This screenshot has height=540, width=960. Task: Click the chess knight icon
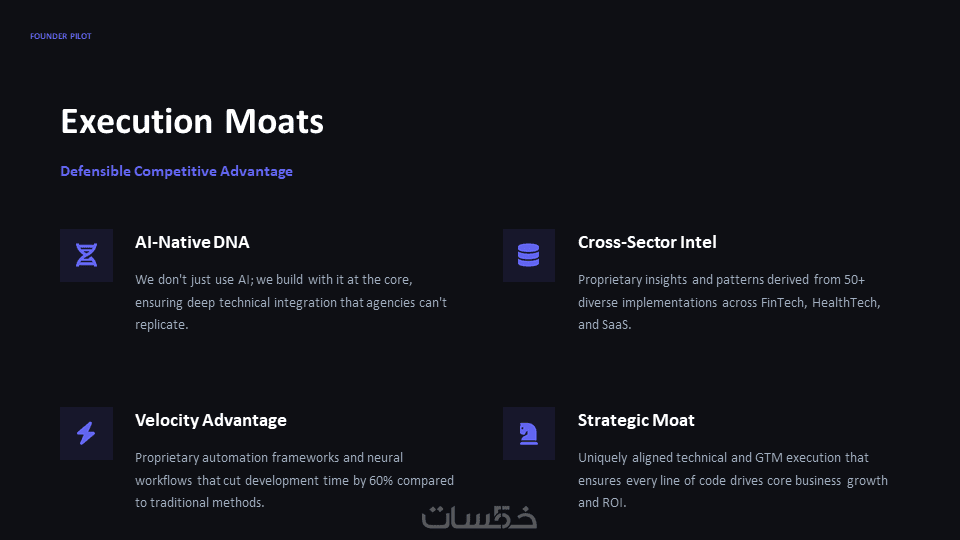click(x=528, y=433)
